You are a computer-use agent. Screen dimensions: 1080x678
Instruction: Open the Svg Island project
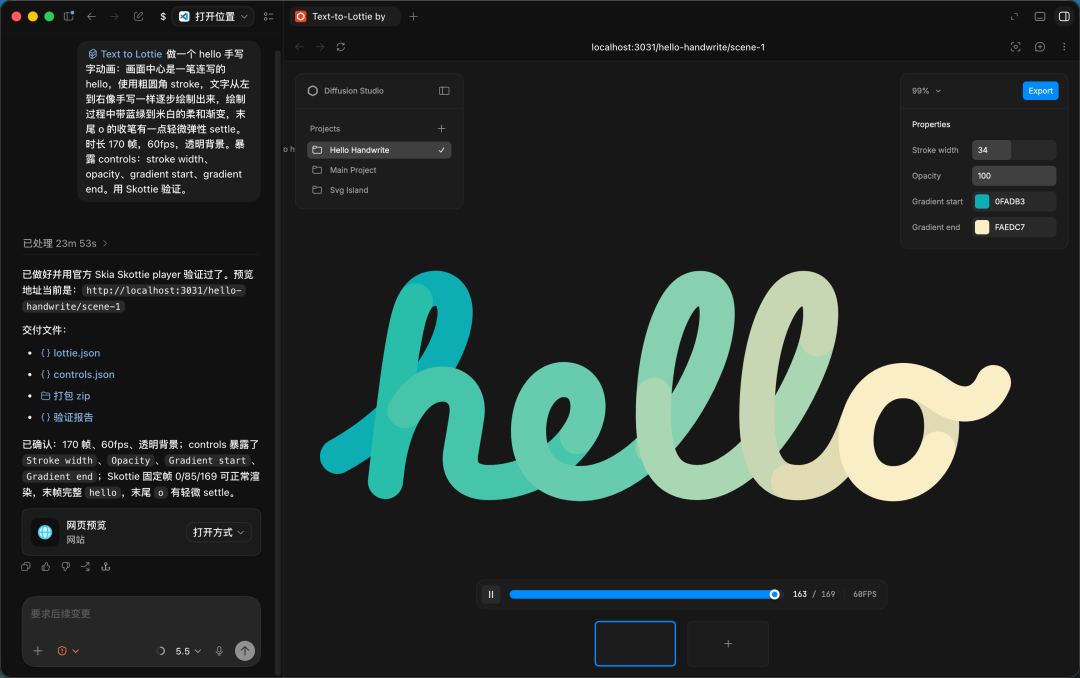pos(379,190)
